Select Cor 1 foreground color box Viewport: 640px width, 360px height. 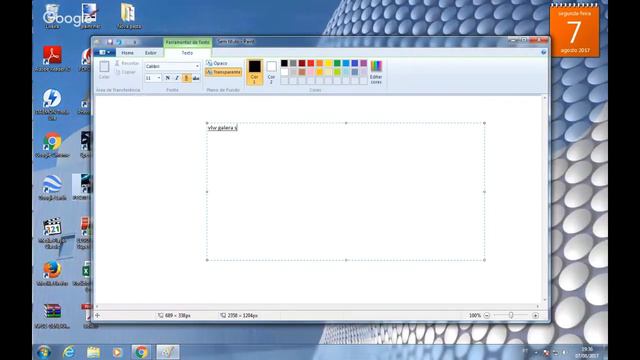254,72
